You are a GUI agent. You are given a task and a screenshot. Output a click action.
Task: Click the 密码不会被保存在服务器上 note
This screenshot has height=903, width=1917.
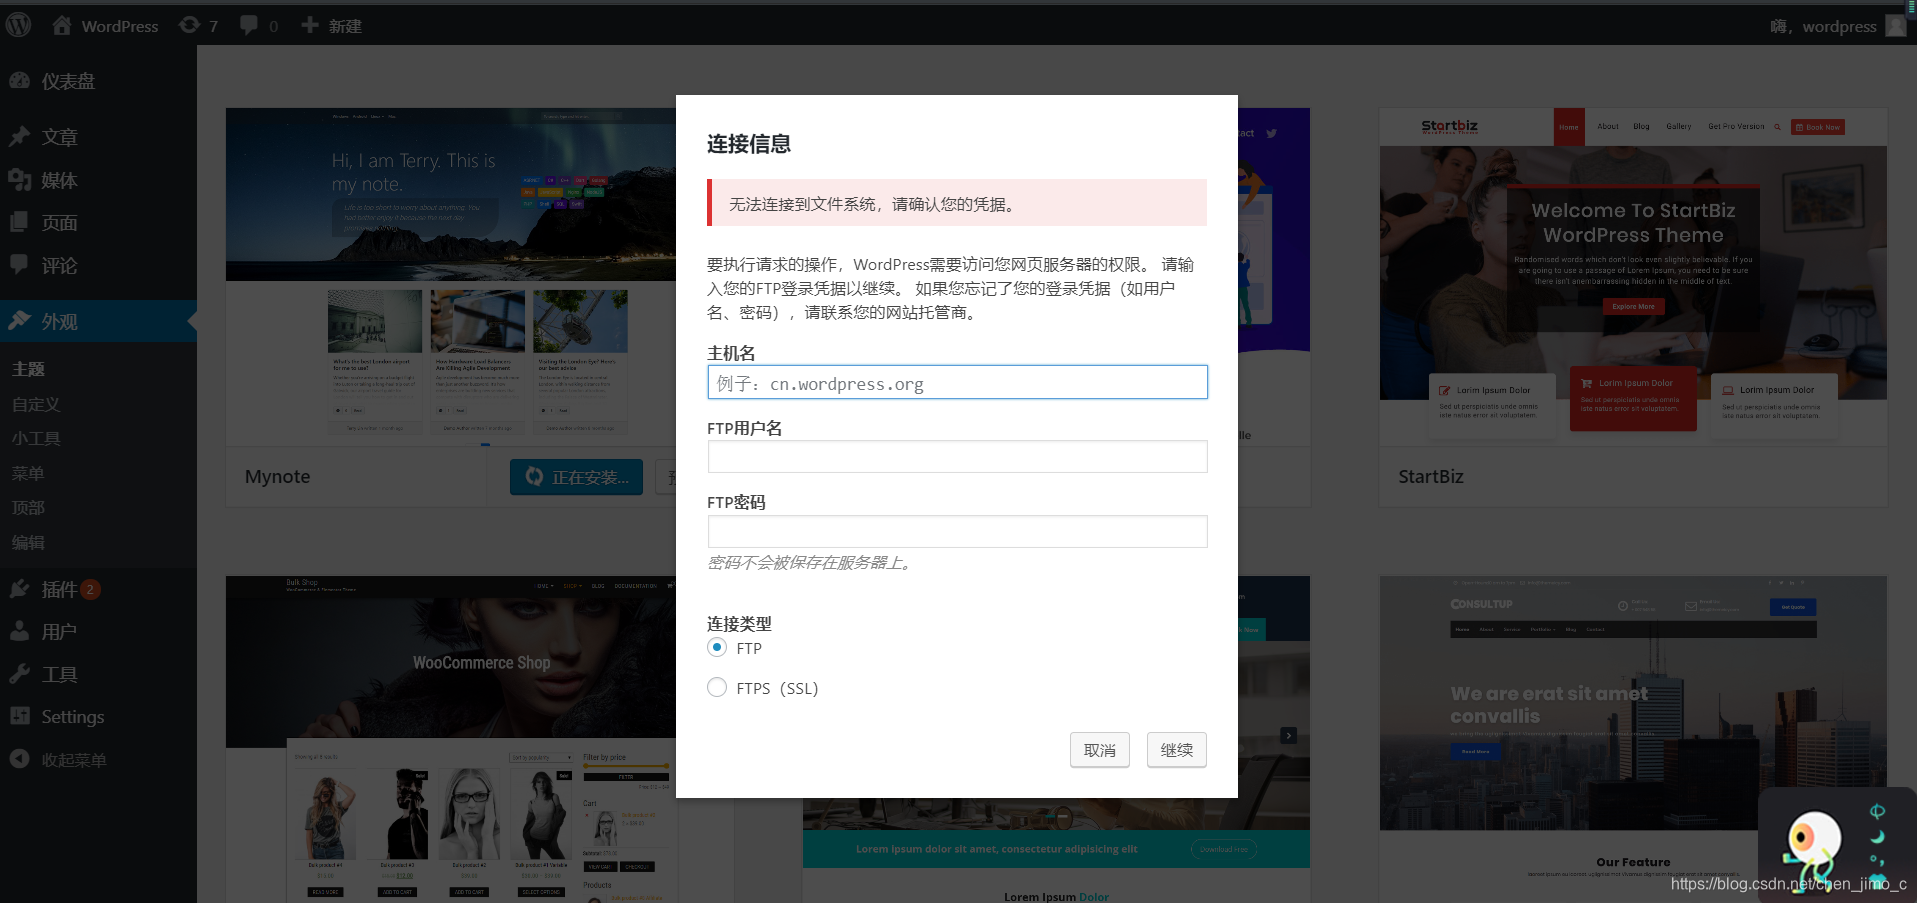click(x=811, y=563)
